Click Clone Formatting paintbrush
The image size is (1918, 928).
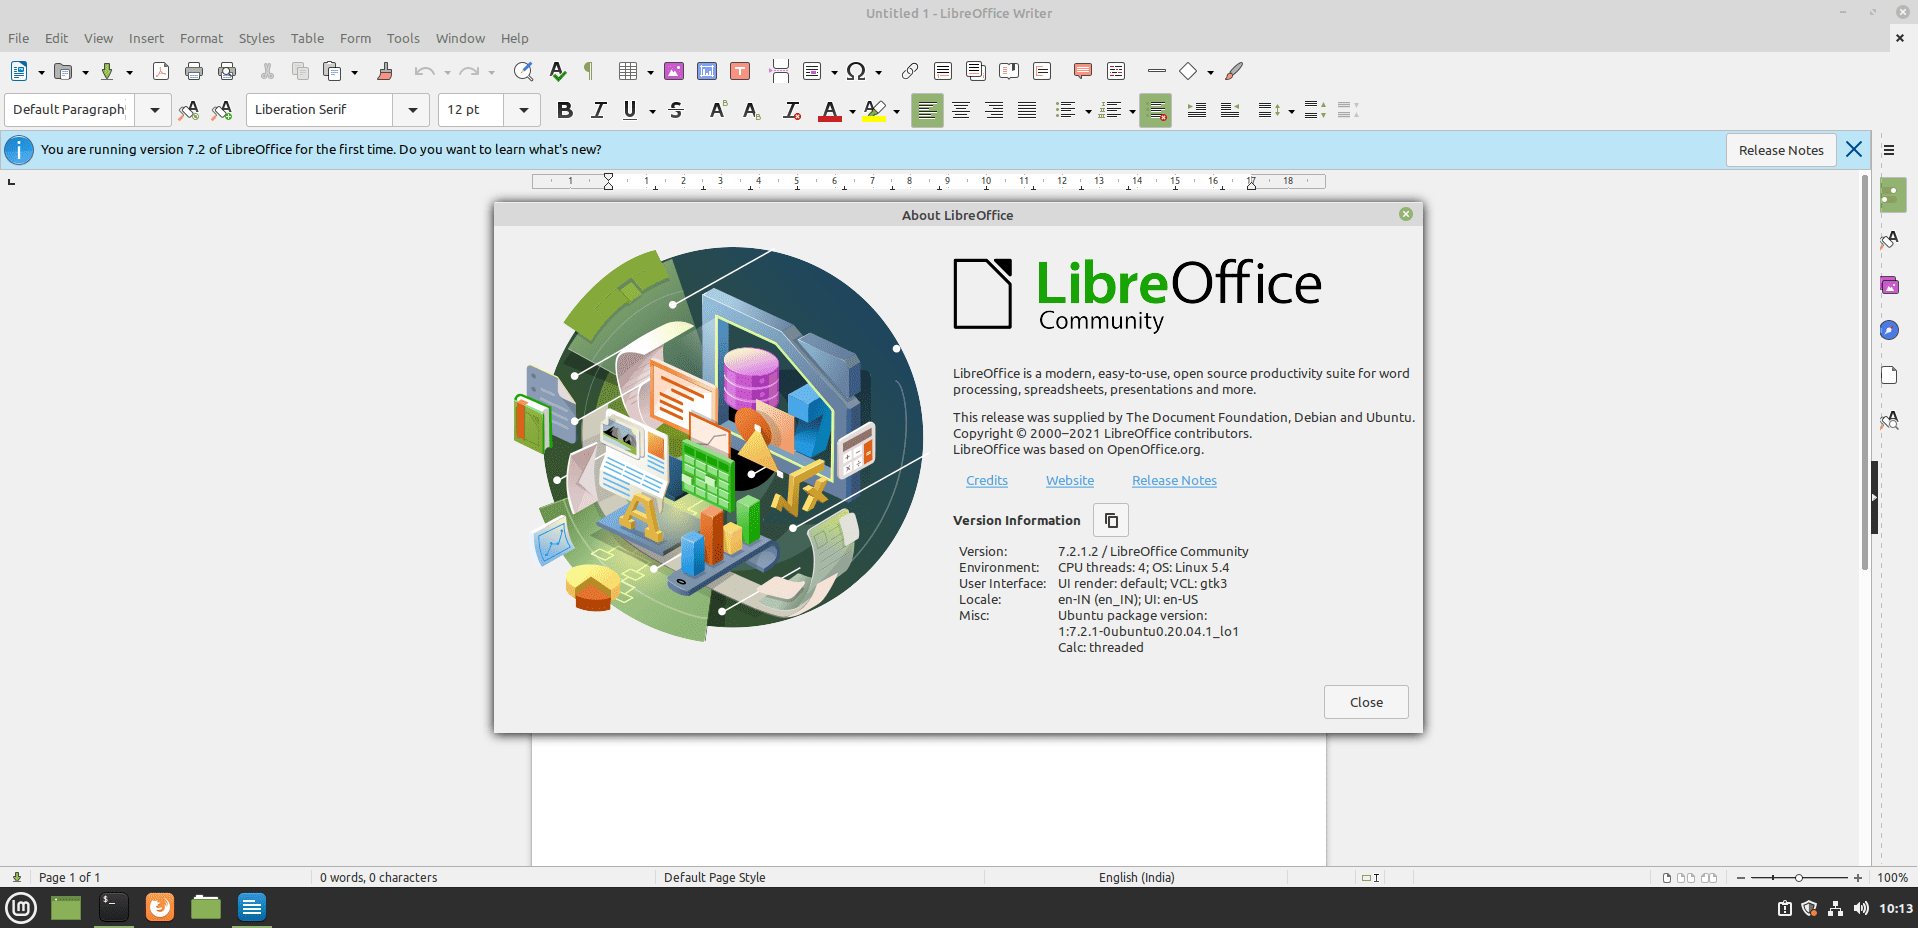pos(385,71)
